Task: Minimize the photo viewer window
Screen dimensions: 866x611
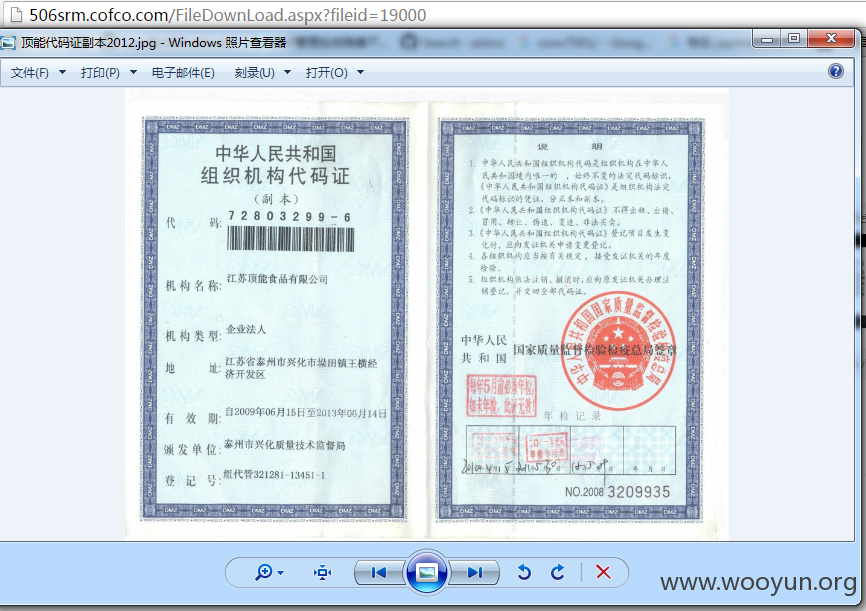Action: 767,39
